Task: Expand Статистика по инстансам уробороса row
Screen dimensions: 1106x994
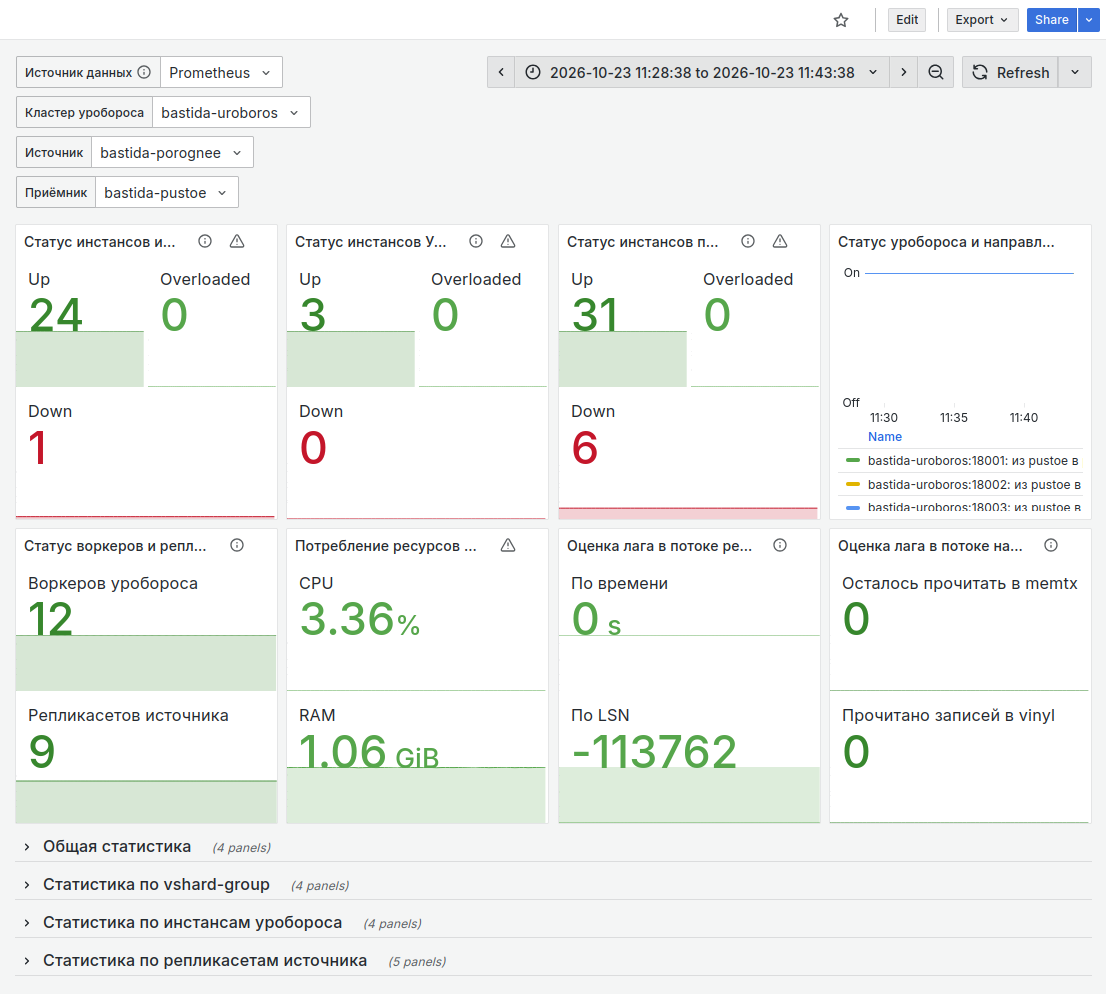Action: 192,923
